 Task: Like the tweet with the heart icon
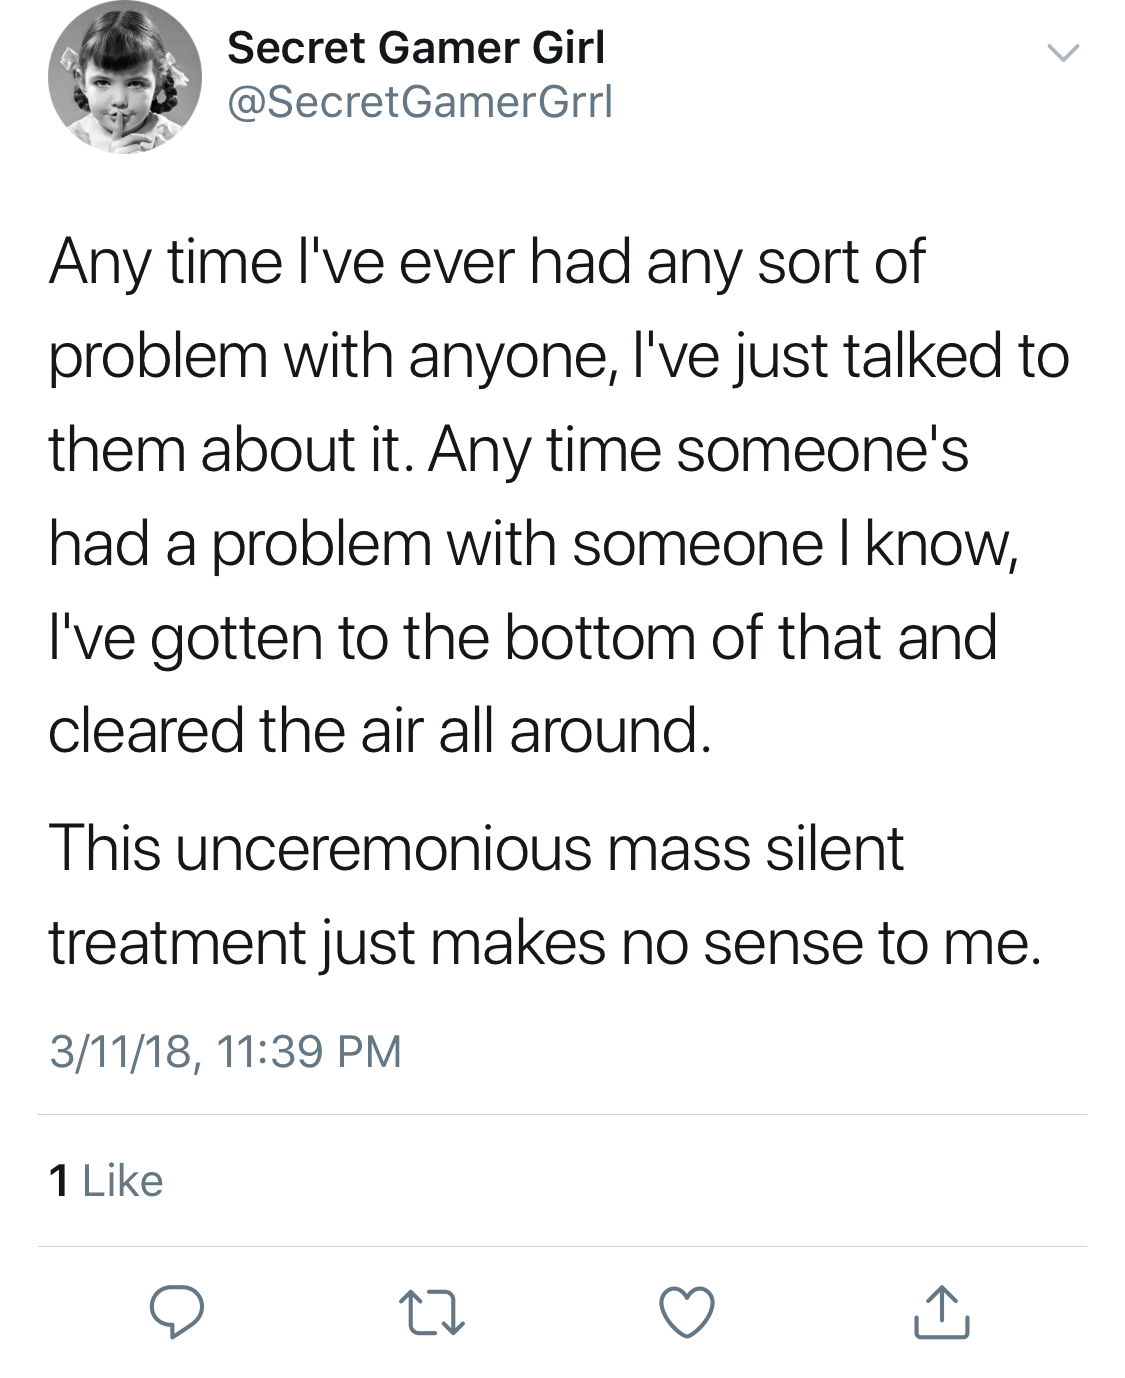click(687, 1312)
